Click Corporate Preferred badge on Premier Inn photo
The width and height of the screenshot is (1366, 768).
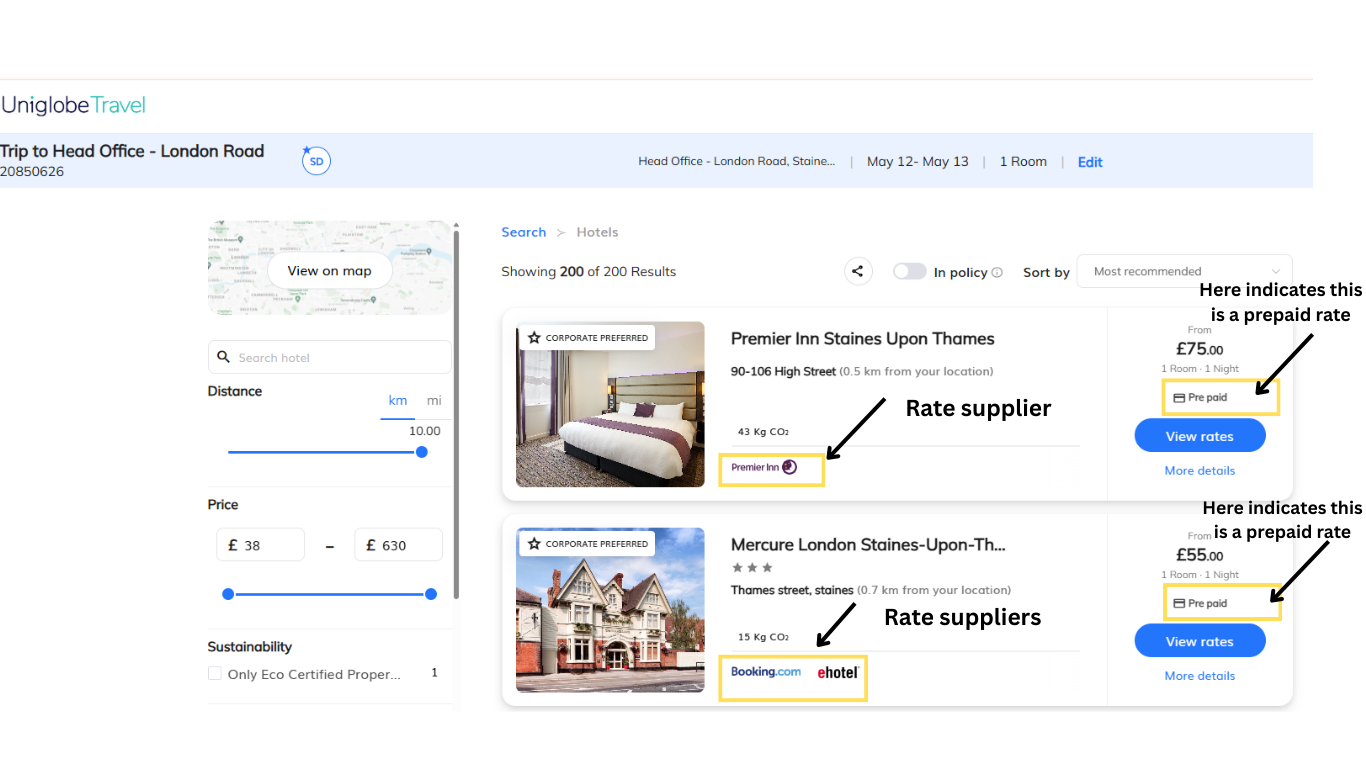click(x=588, y=338)
